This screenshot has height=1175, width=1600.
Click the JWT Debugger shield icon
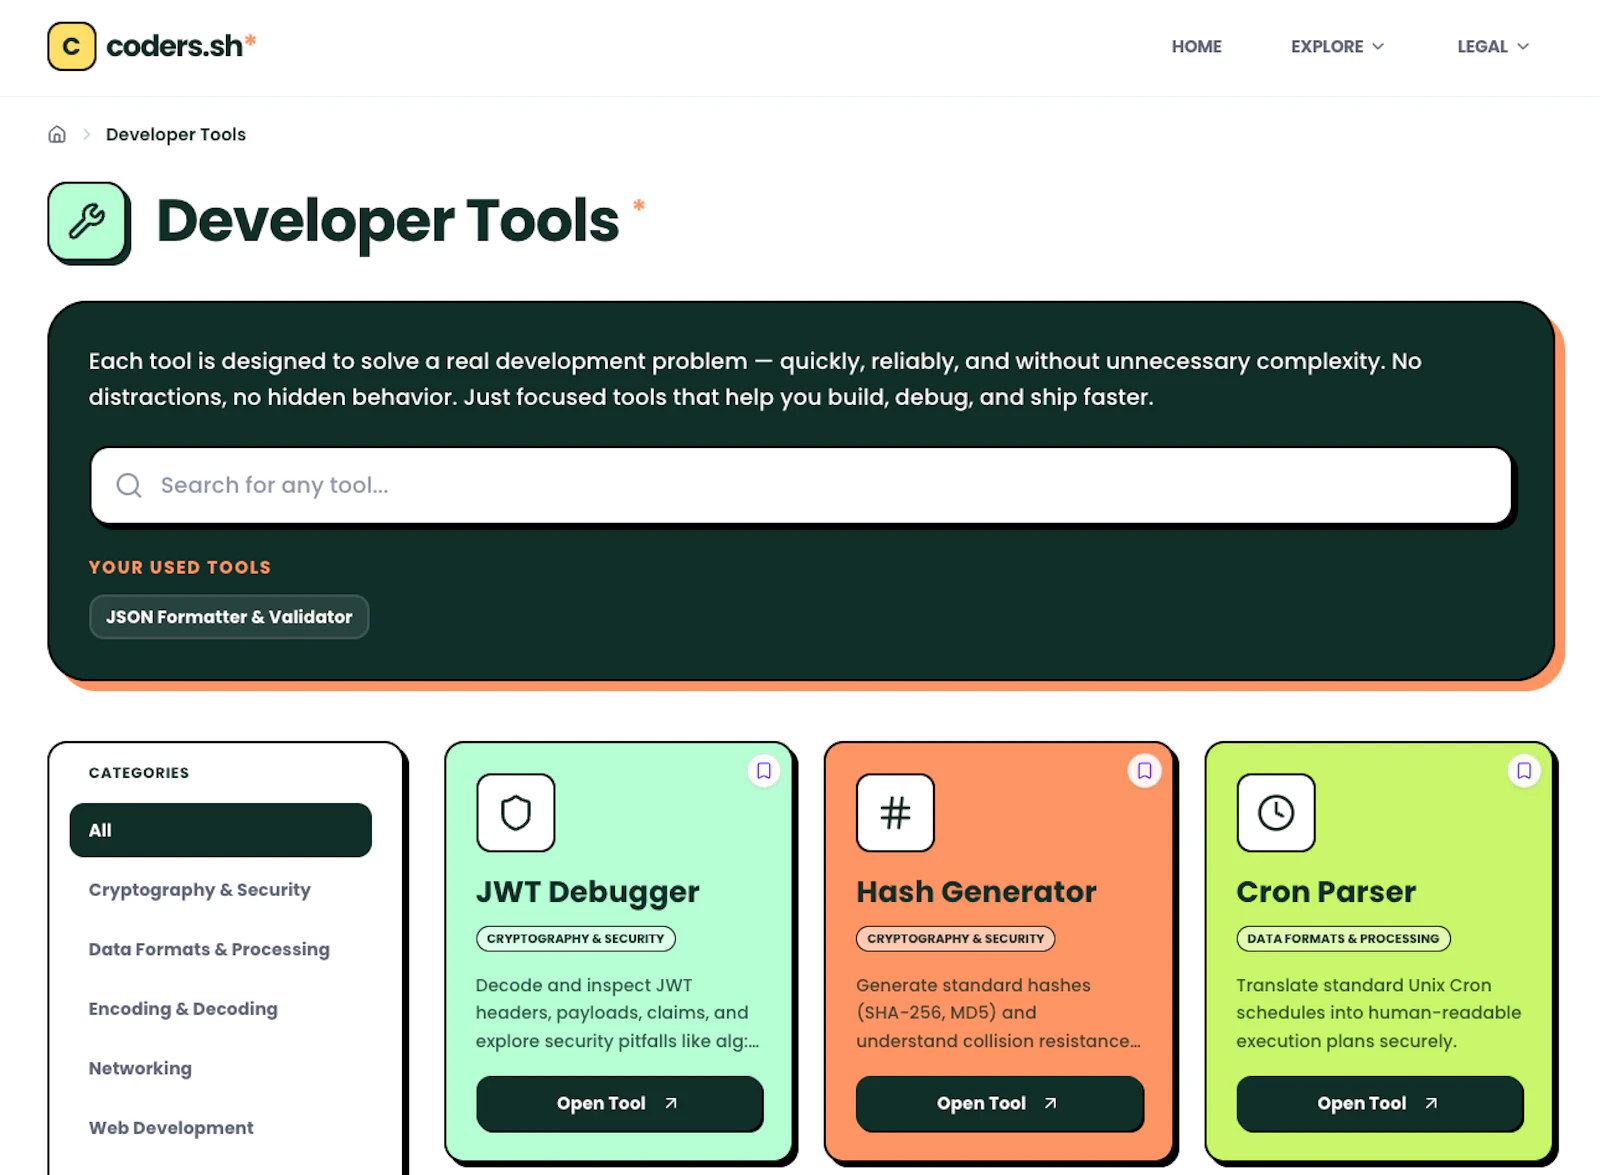(516, 813)
